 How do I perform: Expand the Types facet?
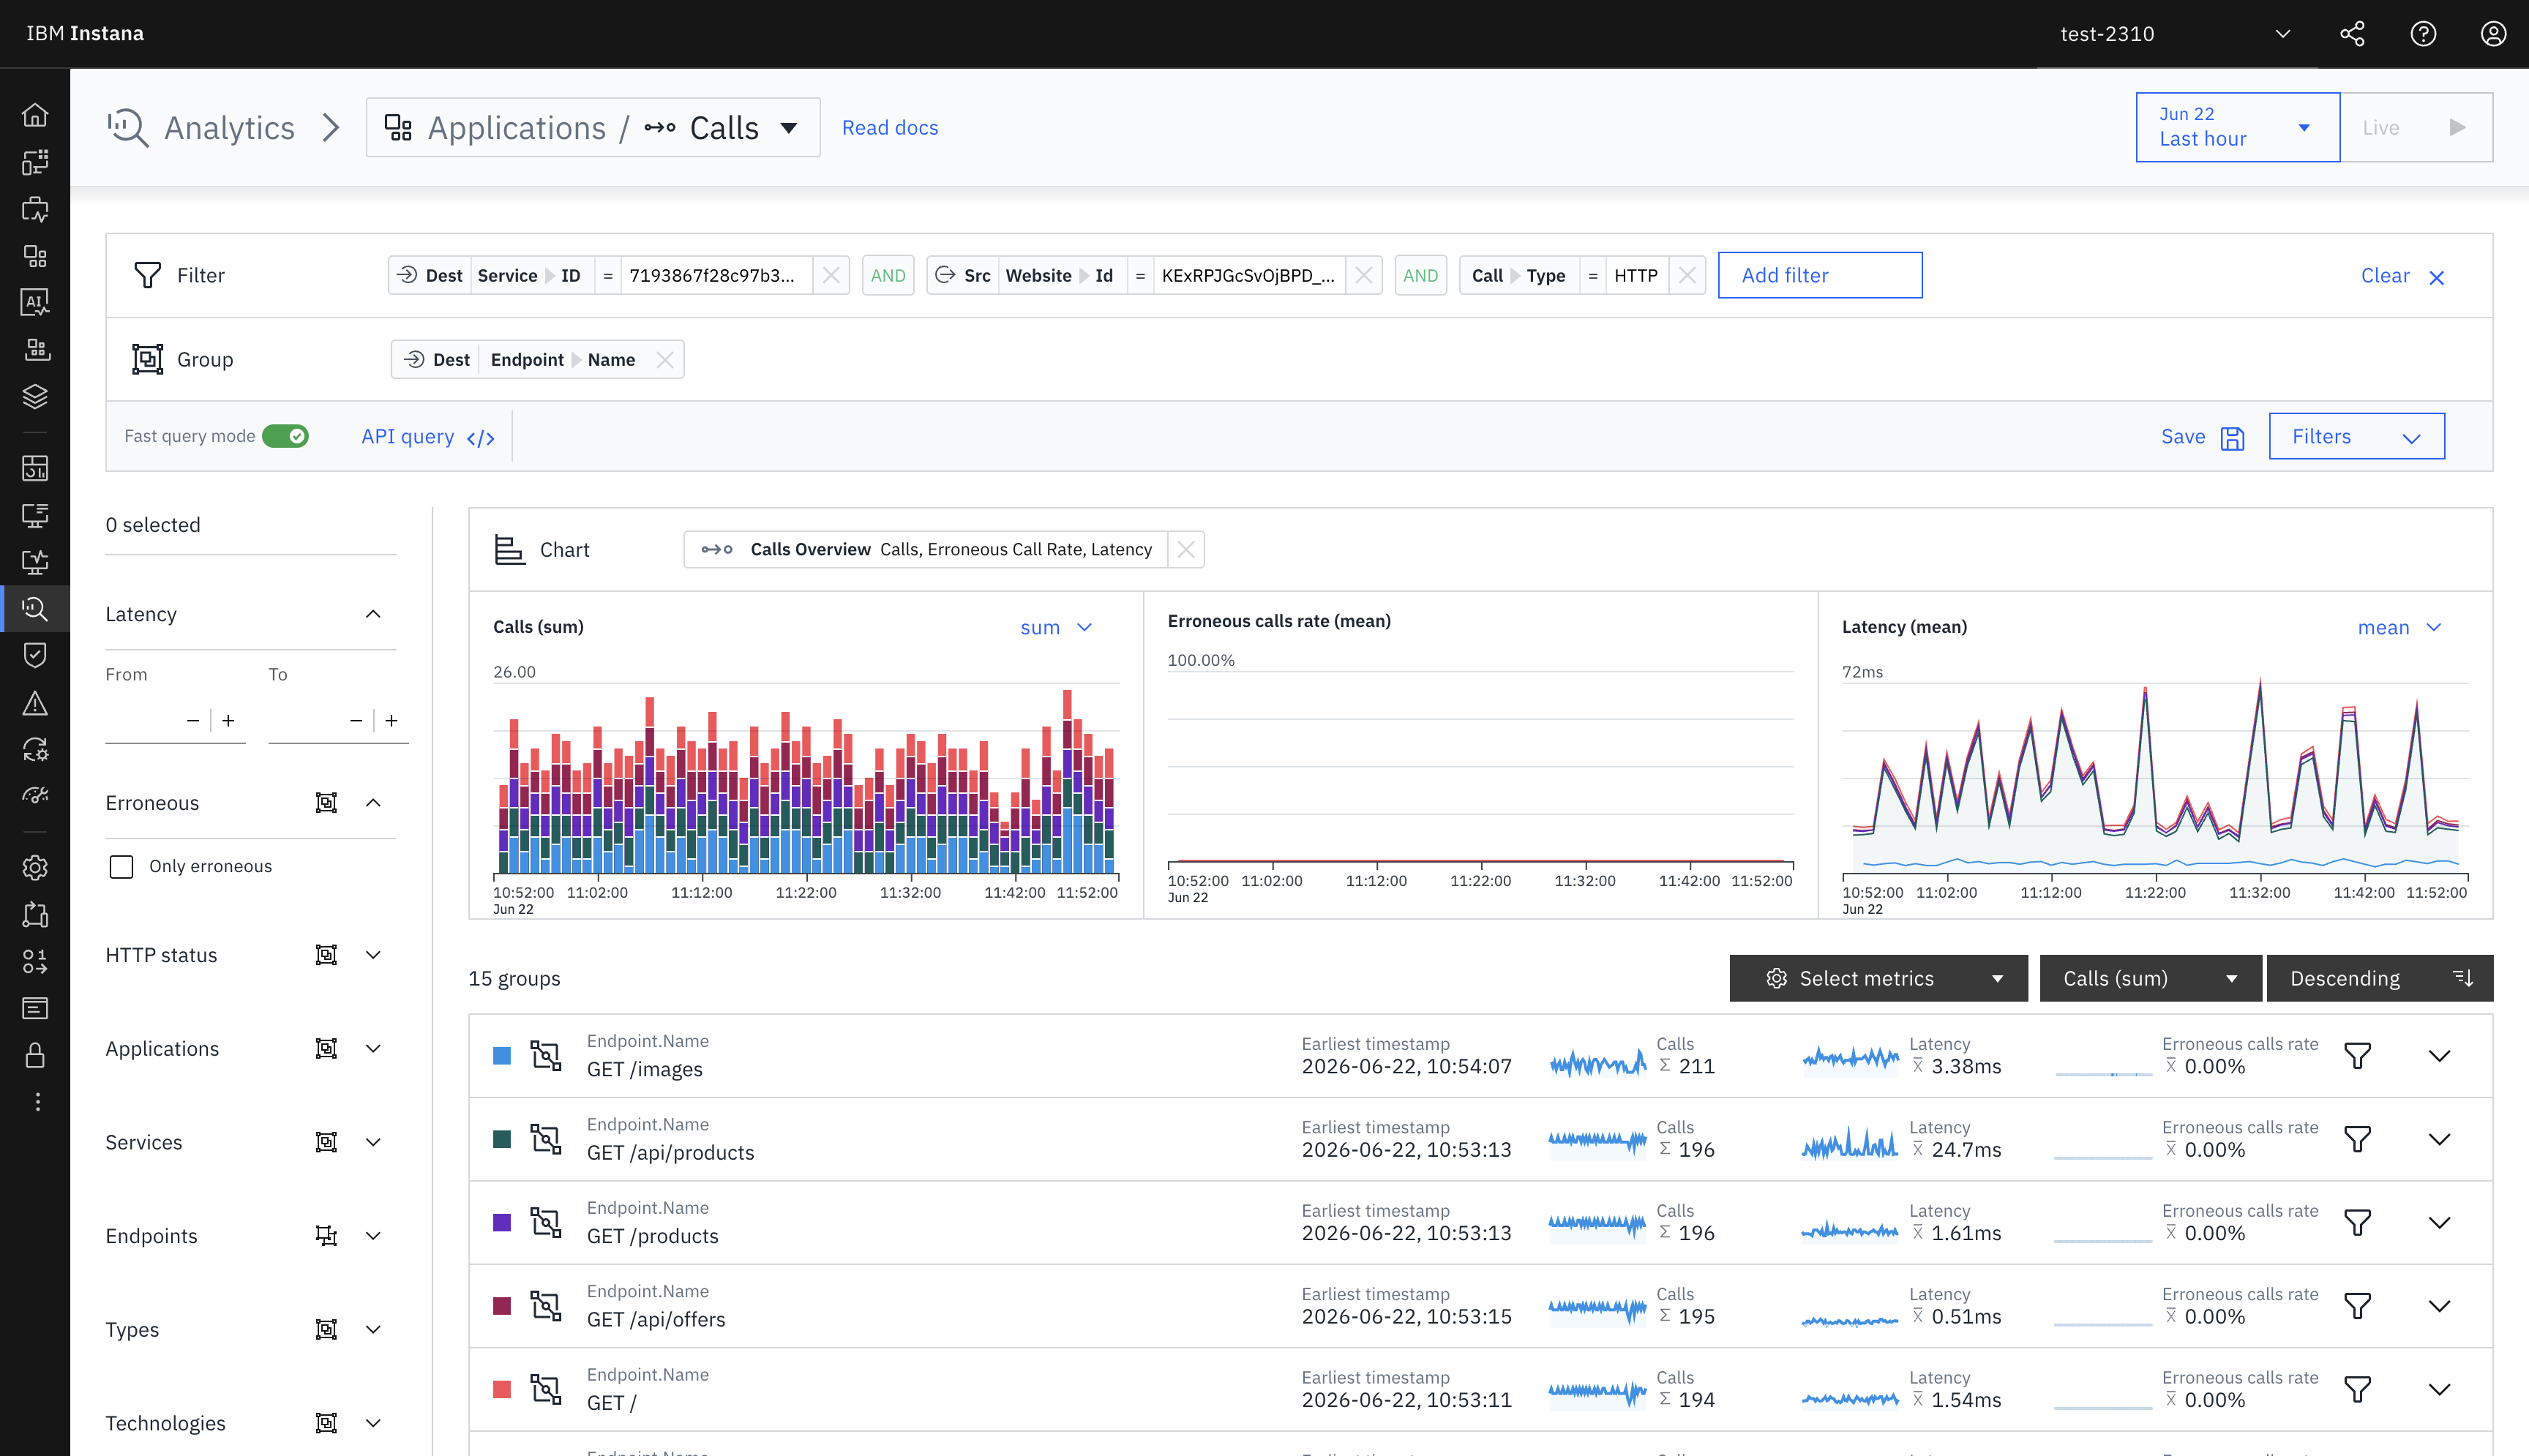pos(373,1329)
